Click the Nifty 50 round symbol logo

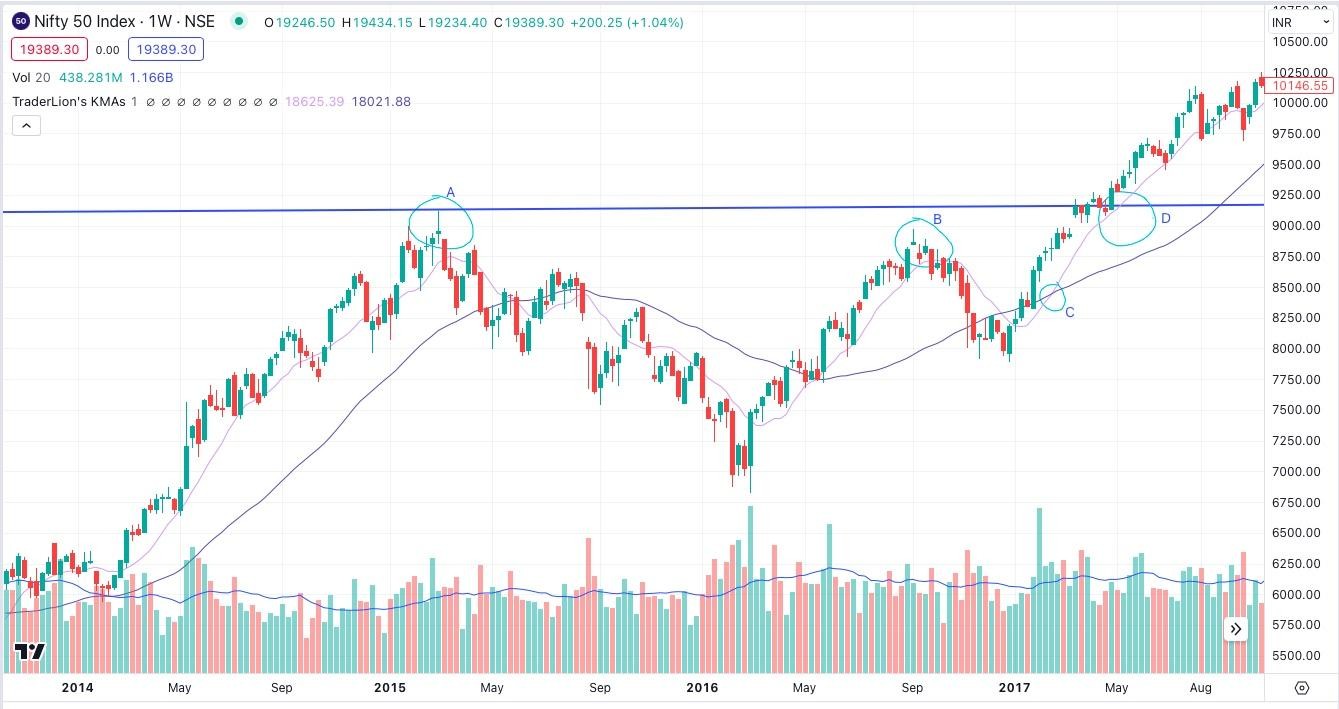pyautogui.click(x=20, y=20)
